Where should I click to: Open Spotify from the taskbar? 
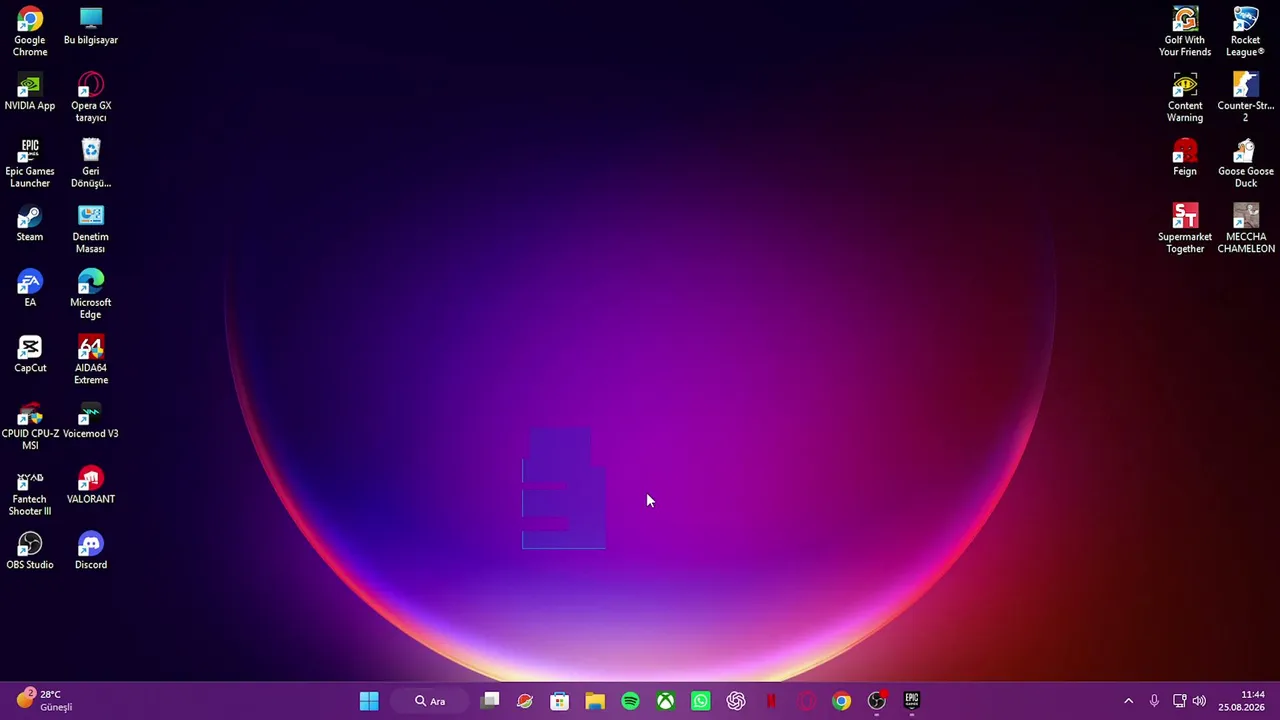click(630, 701)
